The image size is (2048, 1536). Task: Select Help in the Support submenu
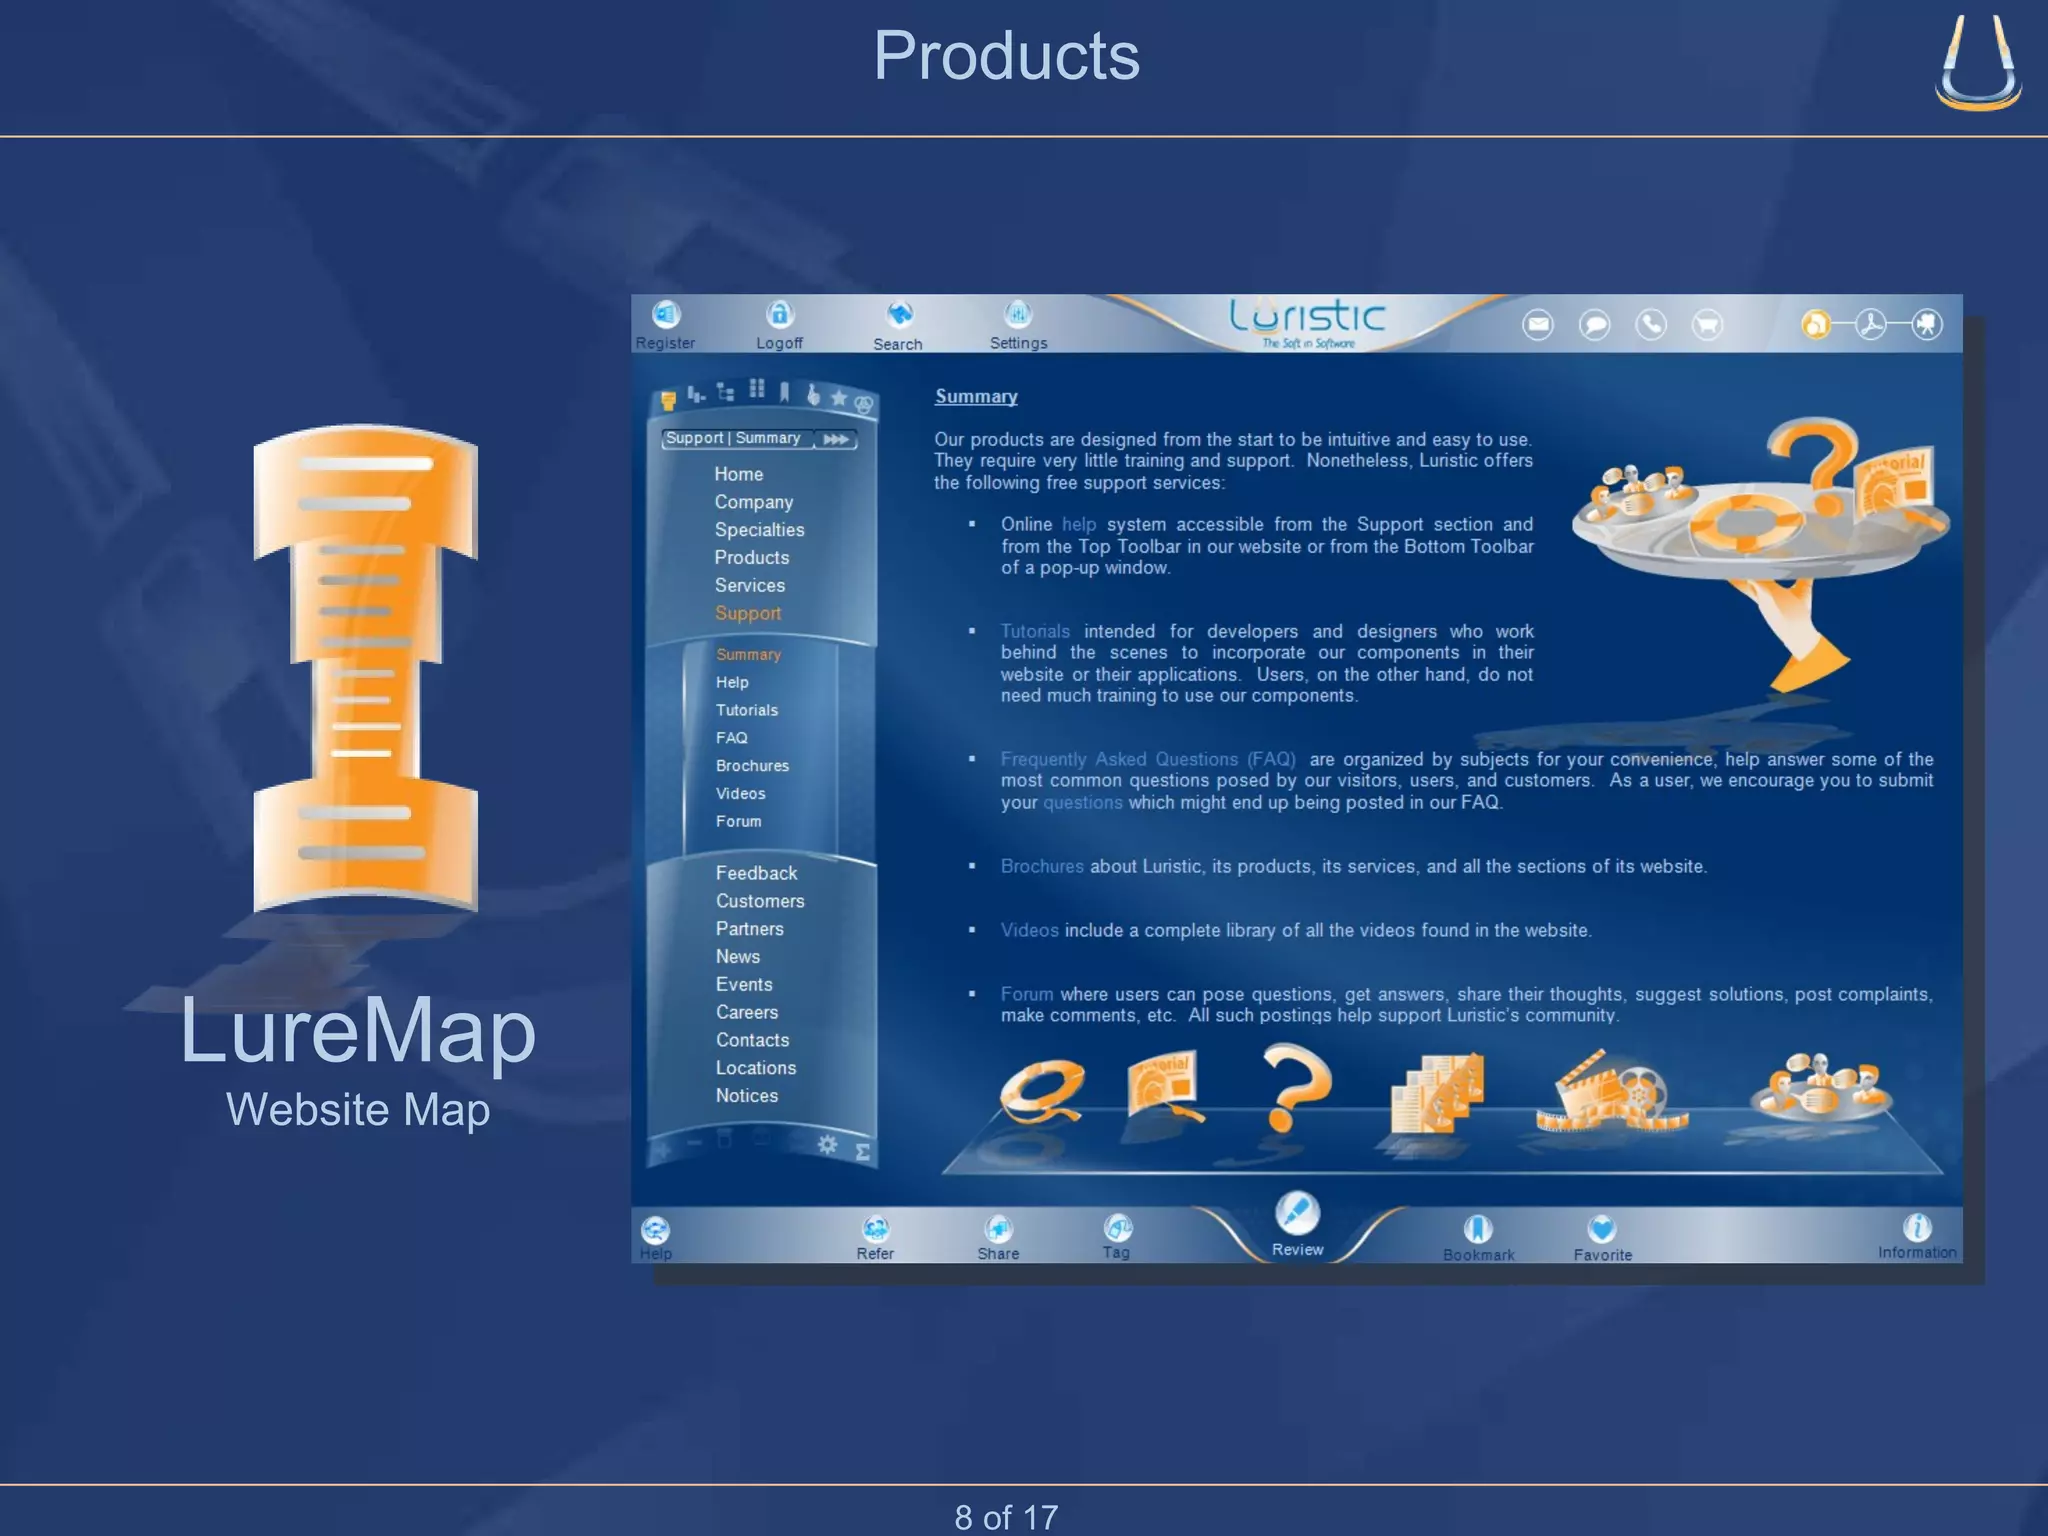tap(732, 682)
